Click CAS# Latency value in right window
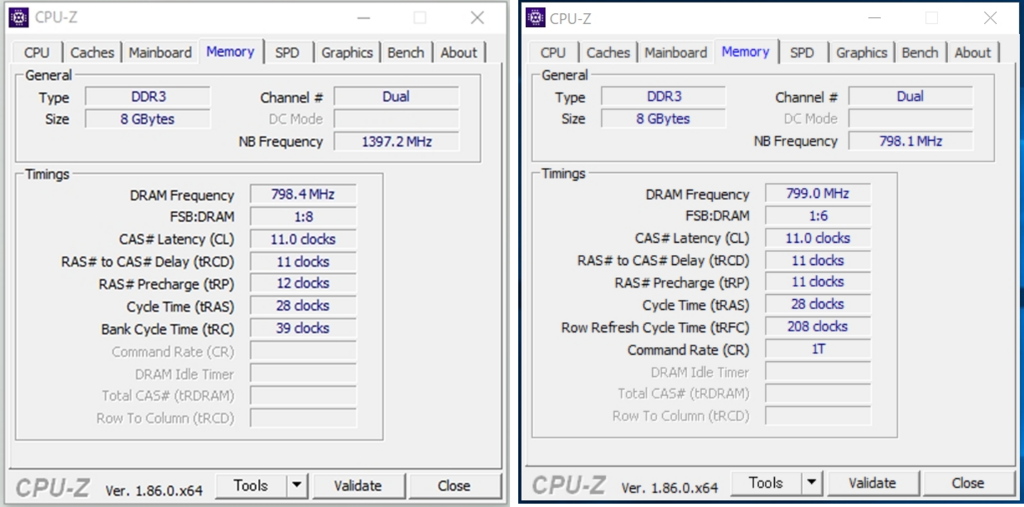This screenshot has width=1024, height=507. [x=818, y=238]
